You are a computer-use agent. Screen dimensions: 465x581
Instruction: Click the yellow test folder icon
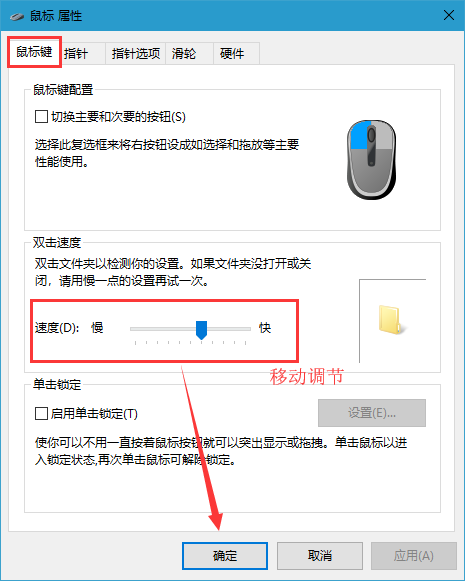(392, 320)
